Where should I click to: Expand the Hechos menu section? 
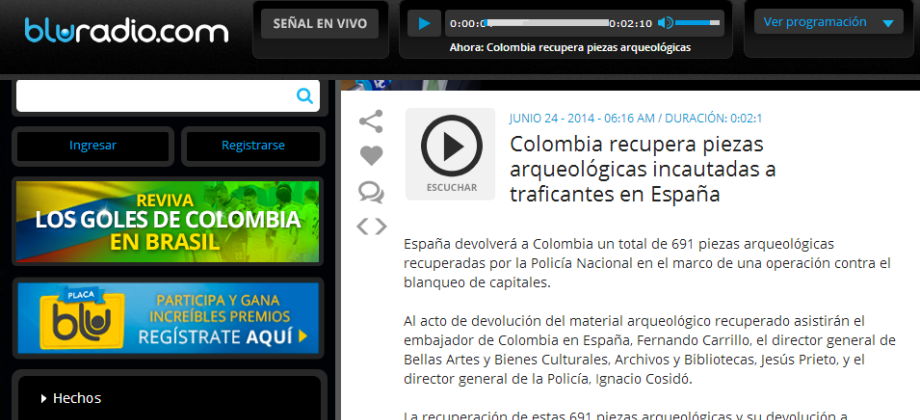pos(77,398)
